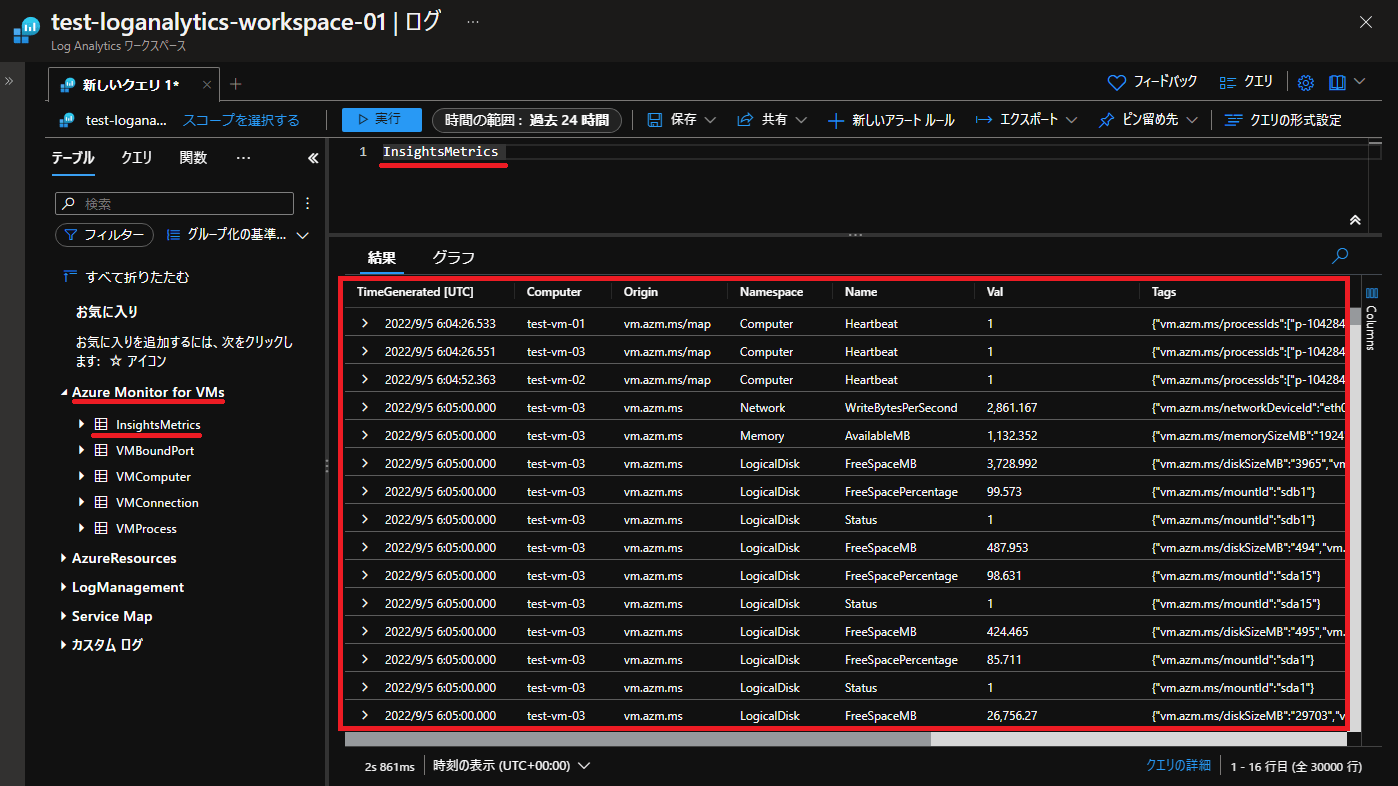Click the vertical results scrollbar
The width and height of the screenshot is (1398, 786).
coord(1354,317)
